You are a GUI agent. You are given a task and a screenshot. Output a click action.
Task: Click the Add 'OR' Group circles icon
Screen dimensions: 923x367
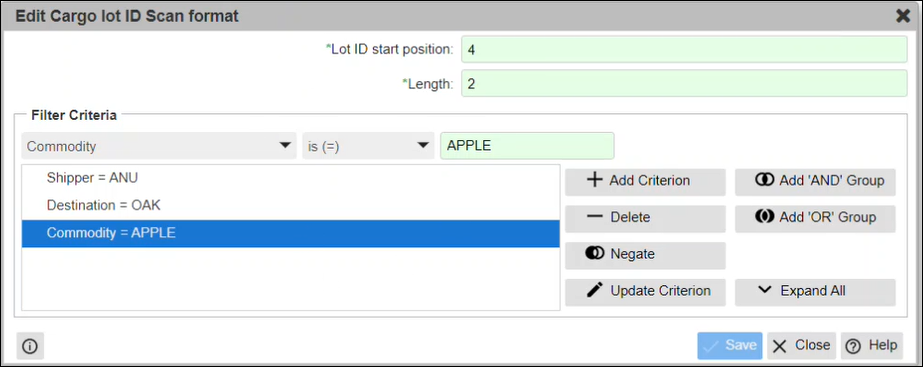pyautogui.click(x=764, y=217)
